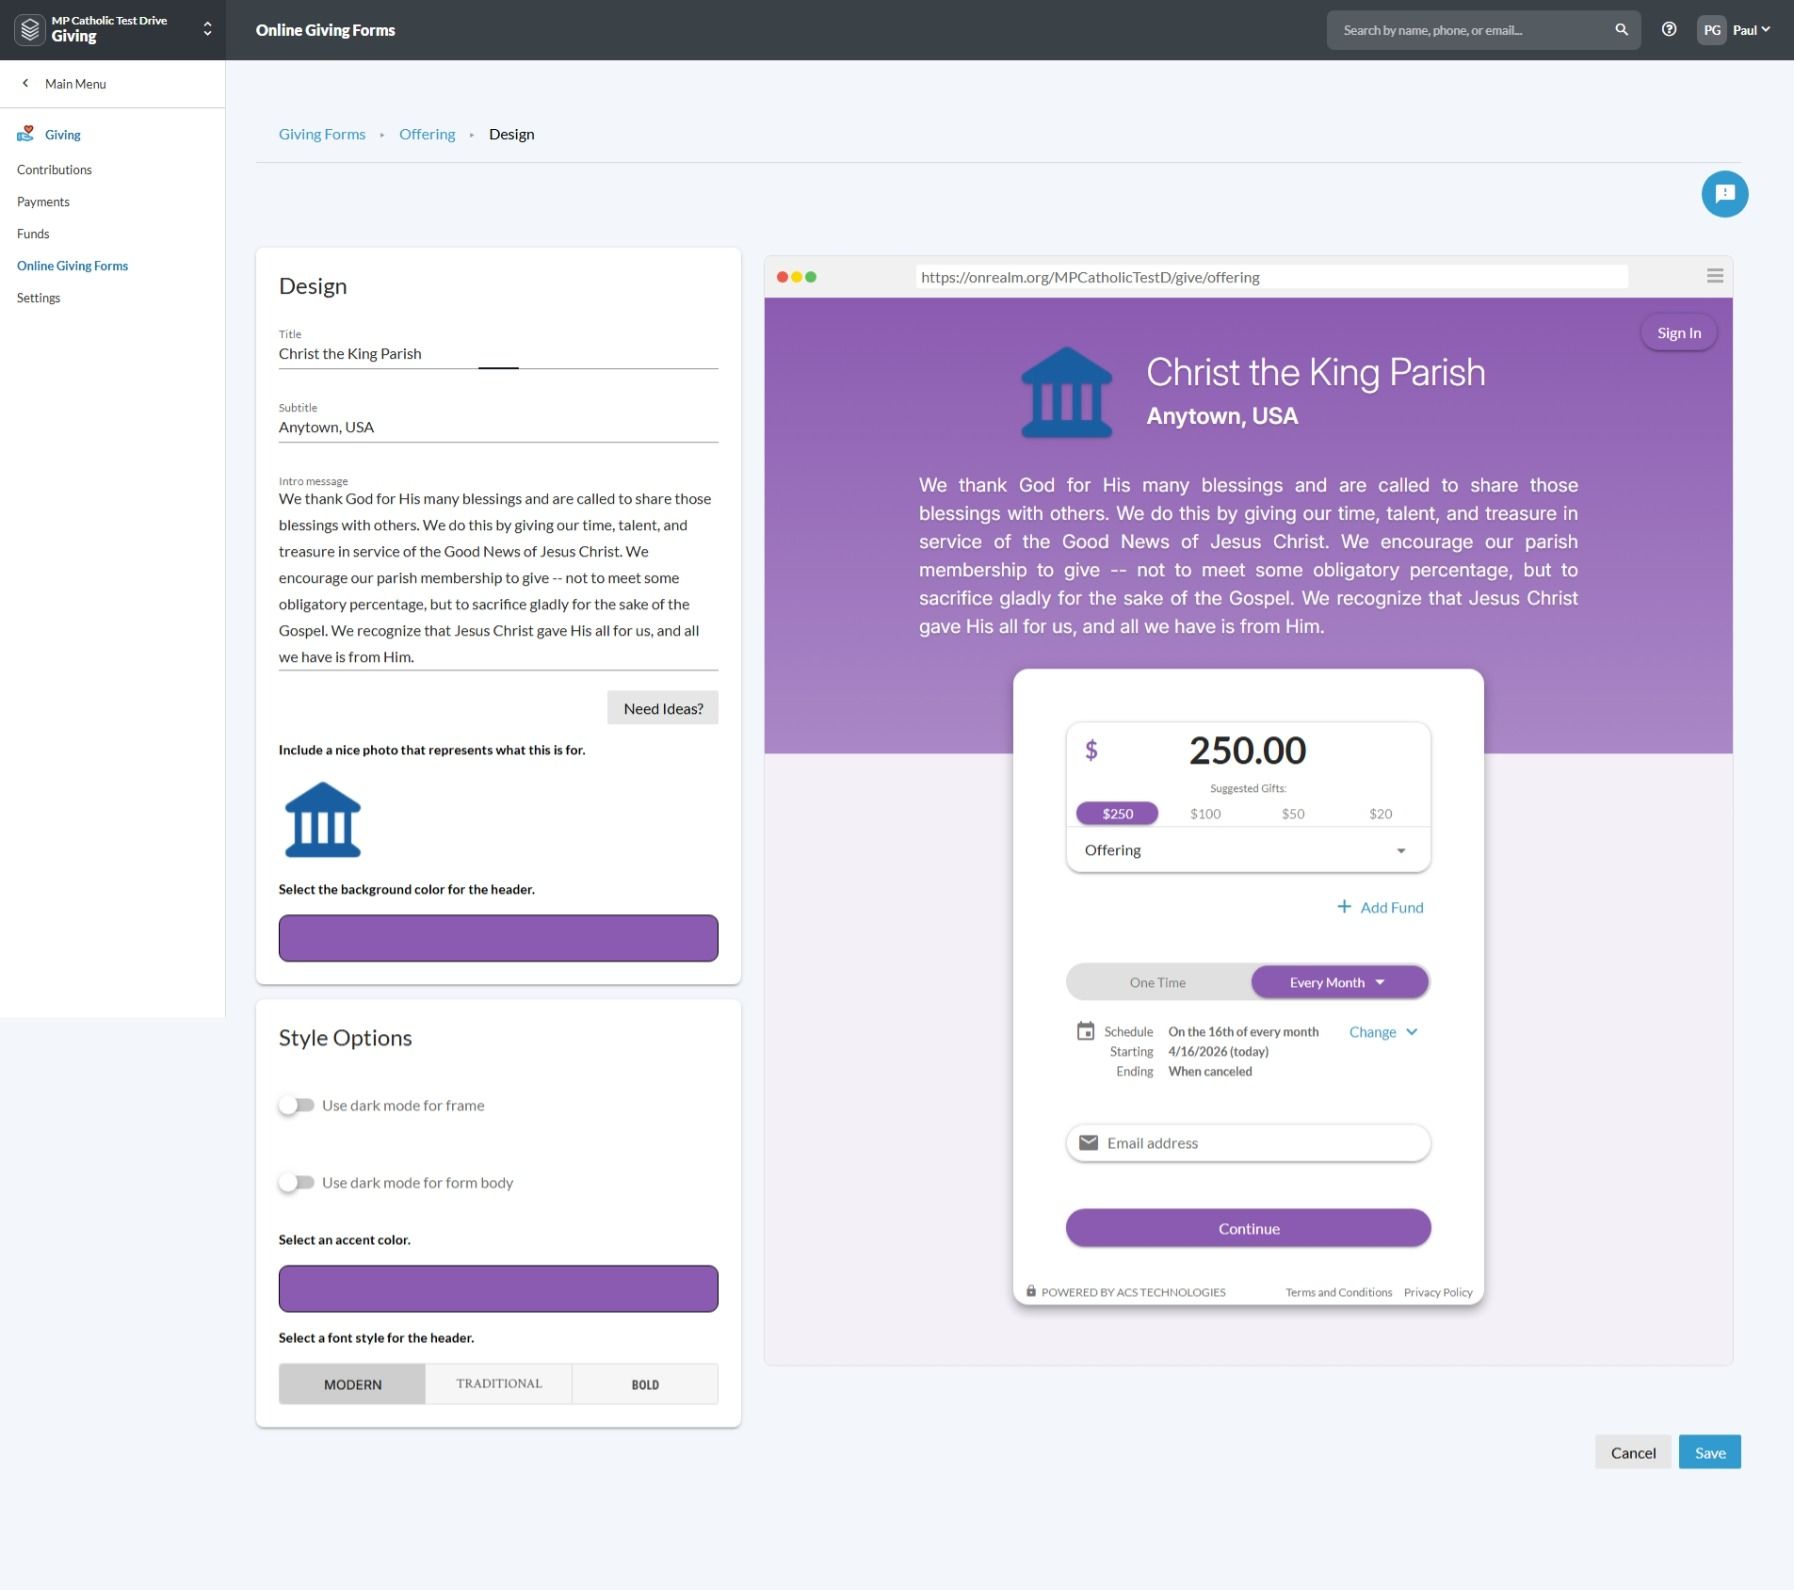
Task: Select the Bold header font style
Action: click(645, 1384)
